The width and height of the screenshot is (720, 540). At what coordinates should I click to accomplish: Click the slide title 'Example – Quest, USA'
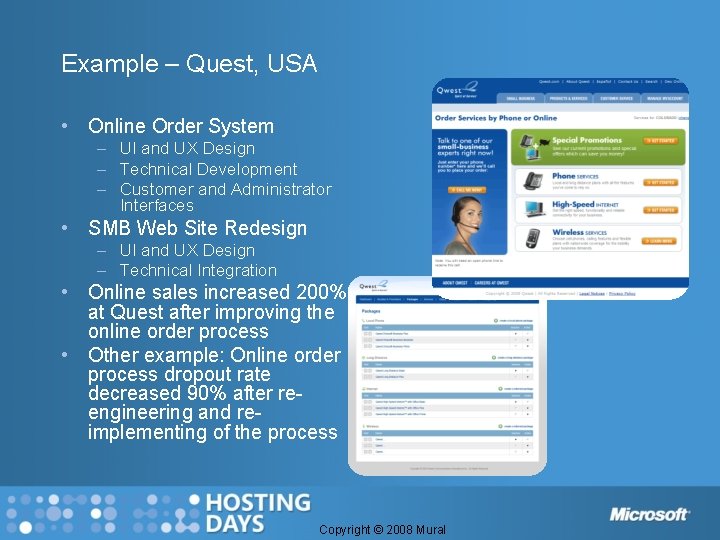coord(189,63)
